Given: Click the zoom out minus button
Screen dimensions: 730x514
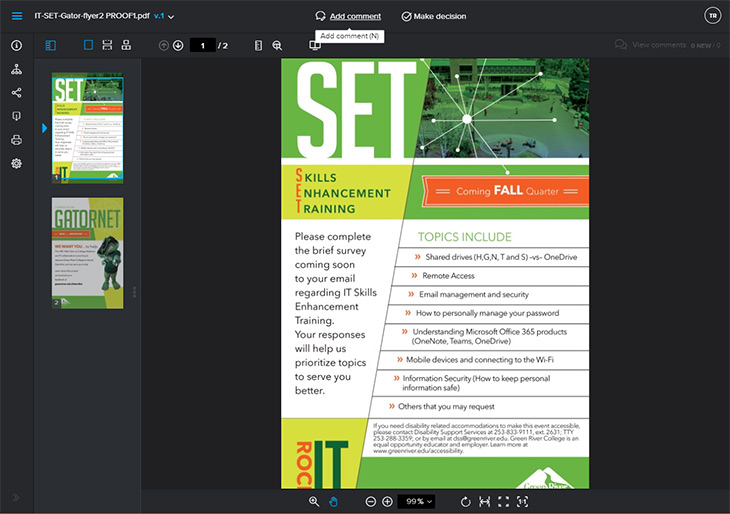Looking at the screenshot, I should click(x=371, y=501).
